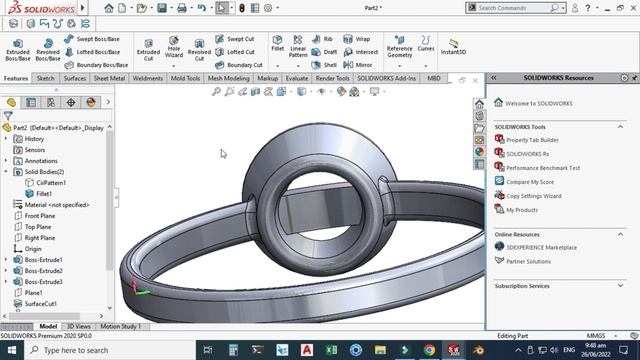Open Chrome from the Windows taskbar
Screen dimensions: 640x360
click(429, 350)
